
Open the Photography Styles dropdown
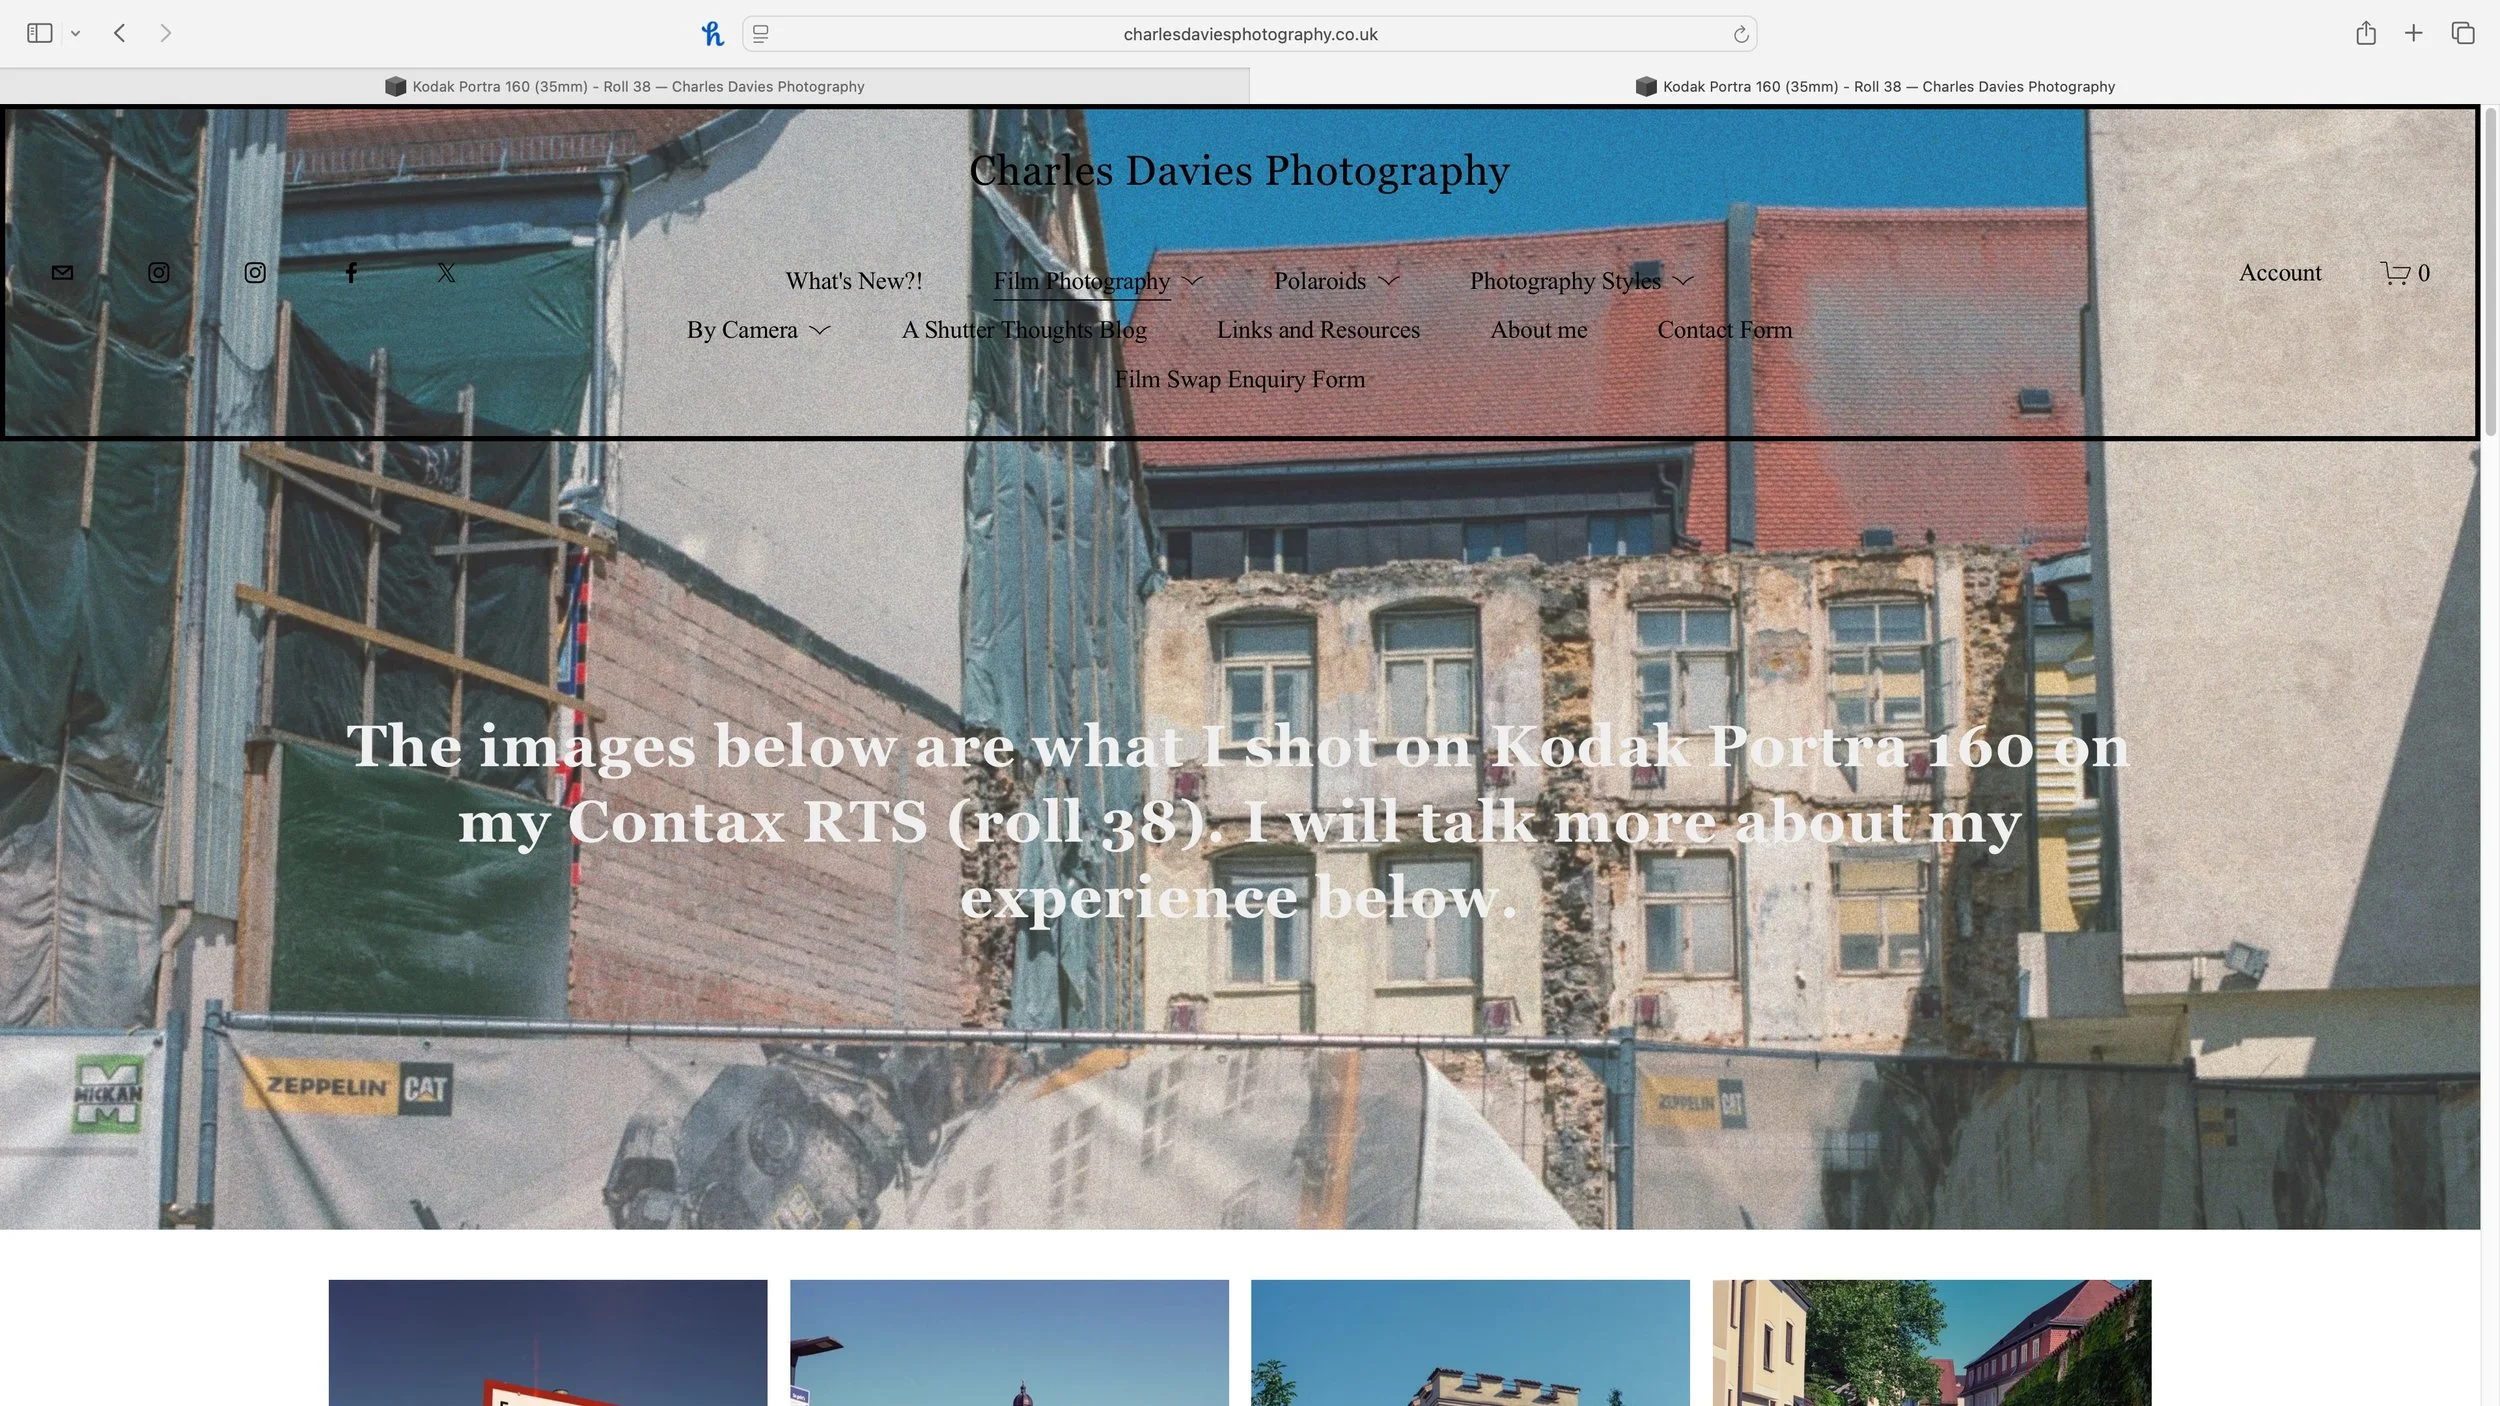pos(1683,281)
